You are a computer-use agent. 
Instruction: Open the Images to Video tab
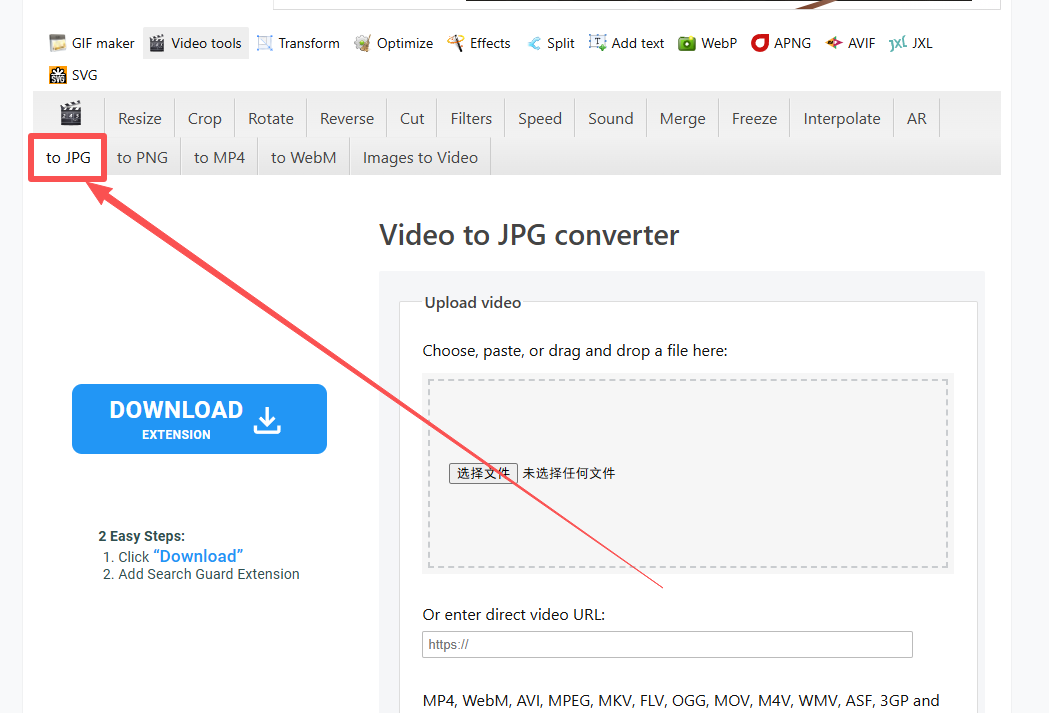pos(420,157)
